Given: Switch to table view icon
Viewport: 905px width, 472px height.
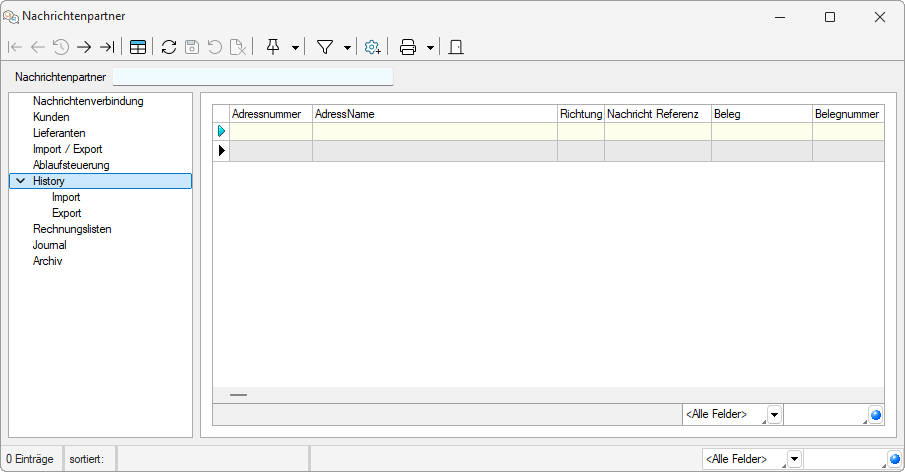Looking at the screenshot, I should coord(138,47).
